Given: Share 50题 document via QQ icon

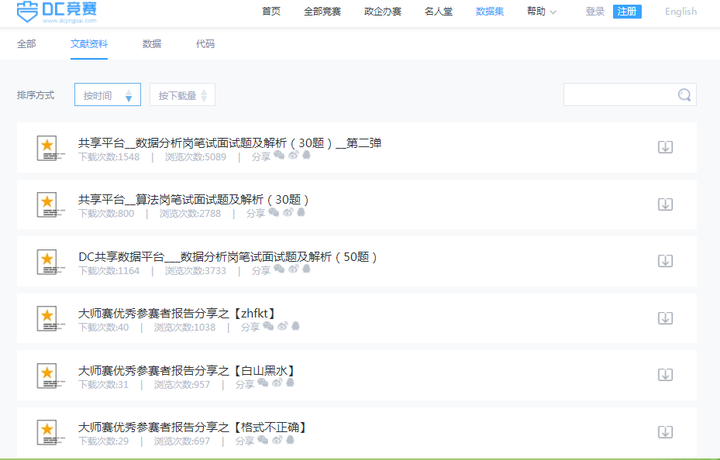Looking at the screenshot, I should (306, 269).
